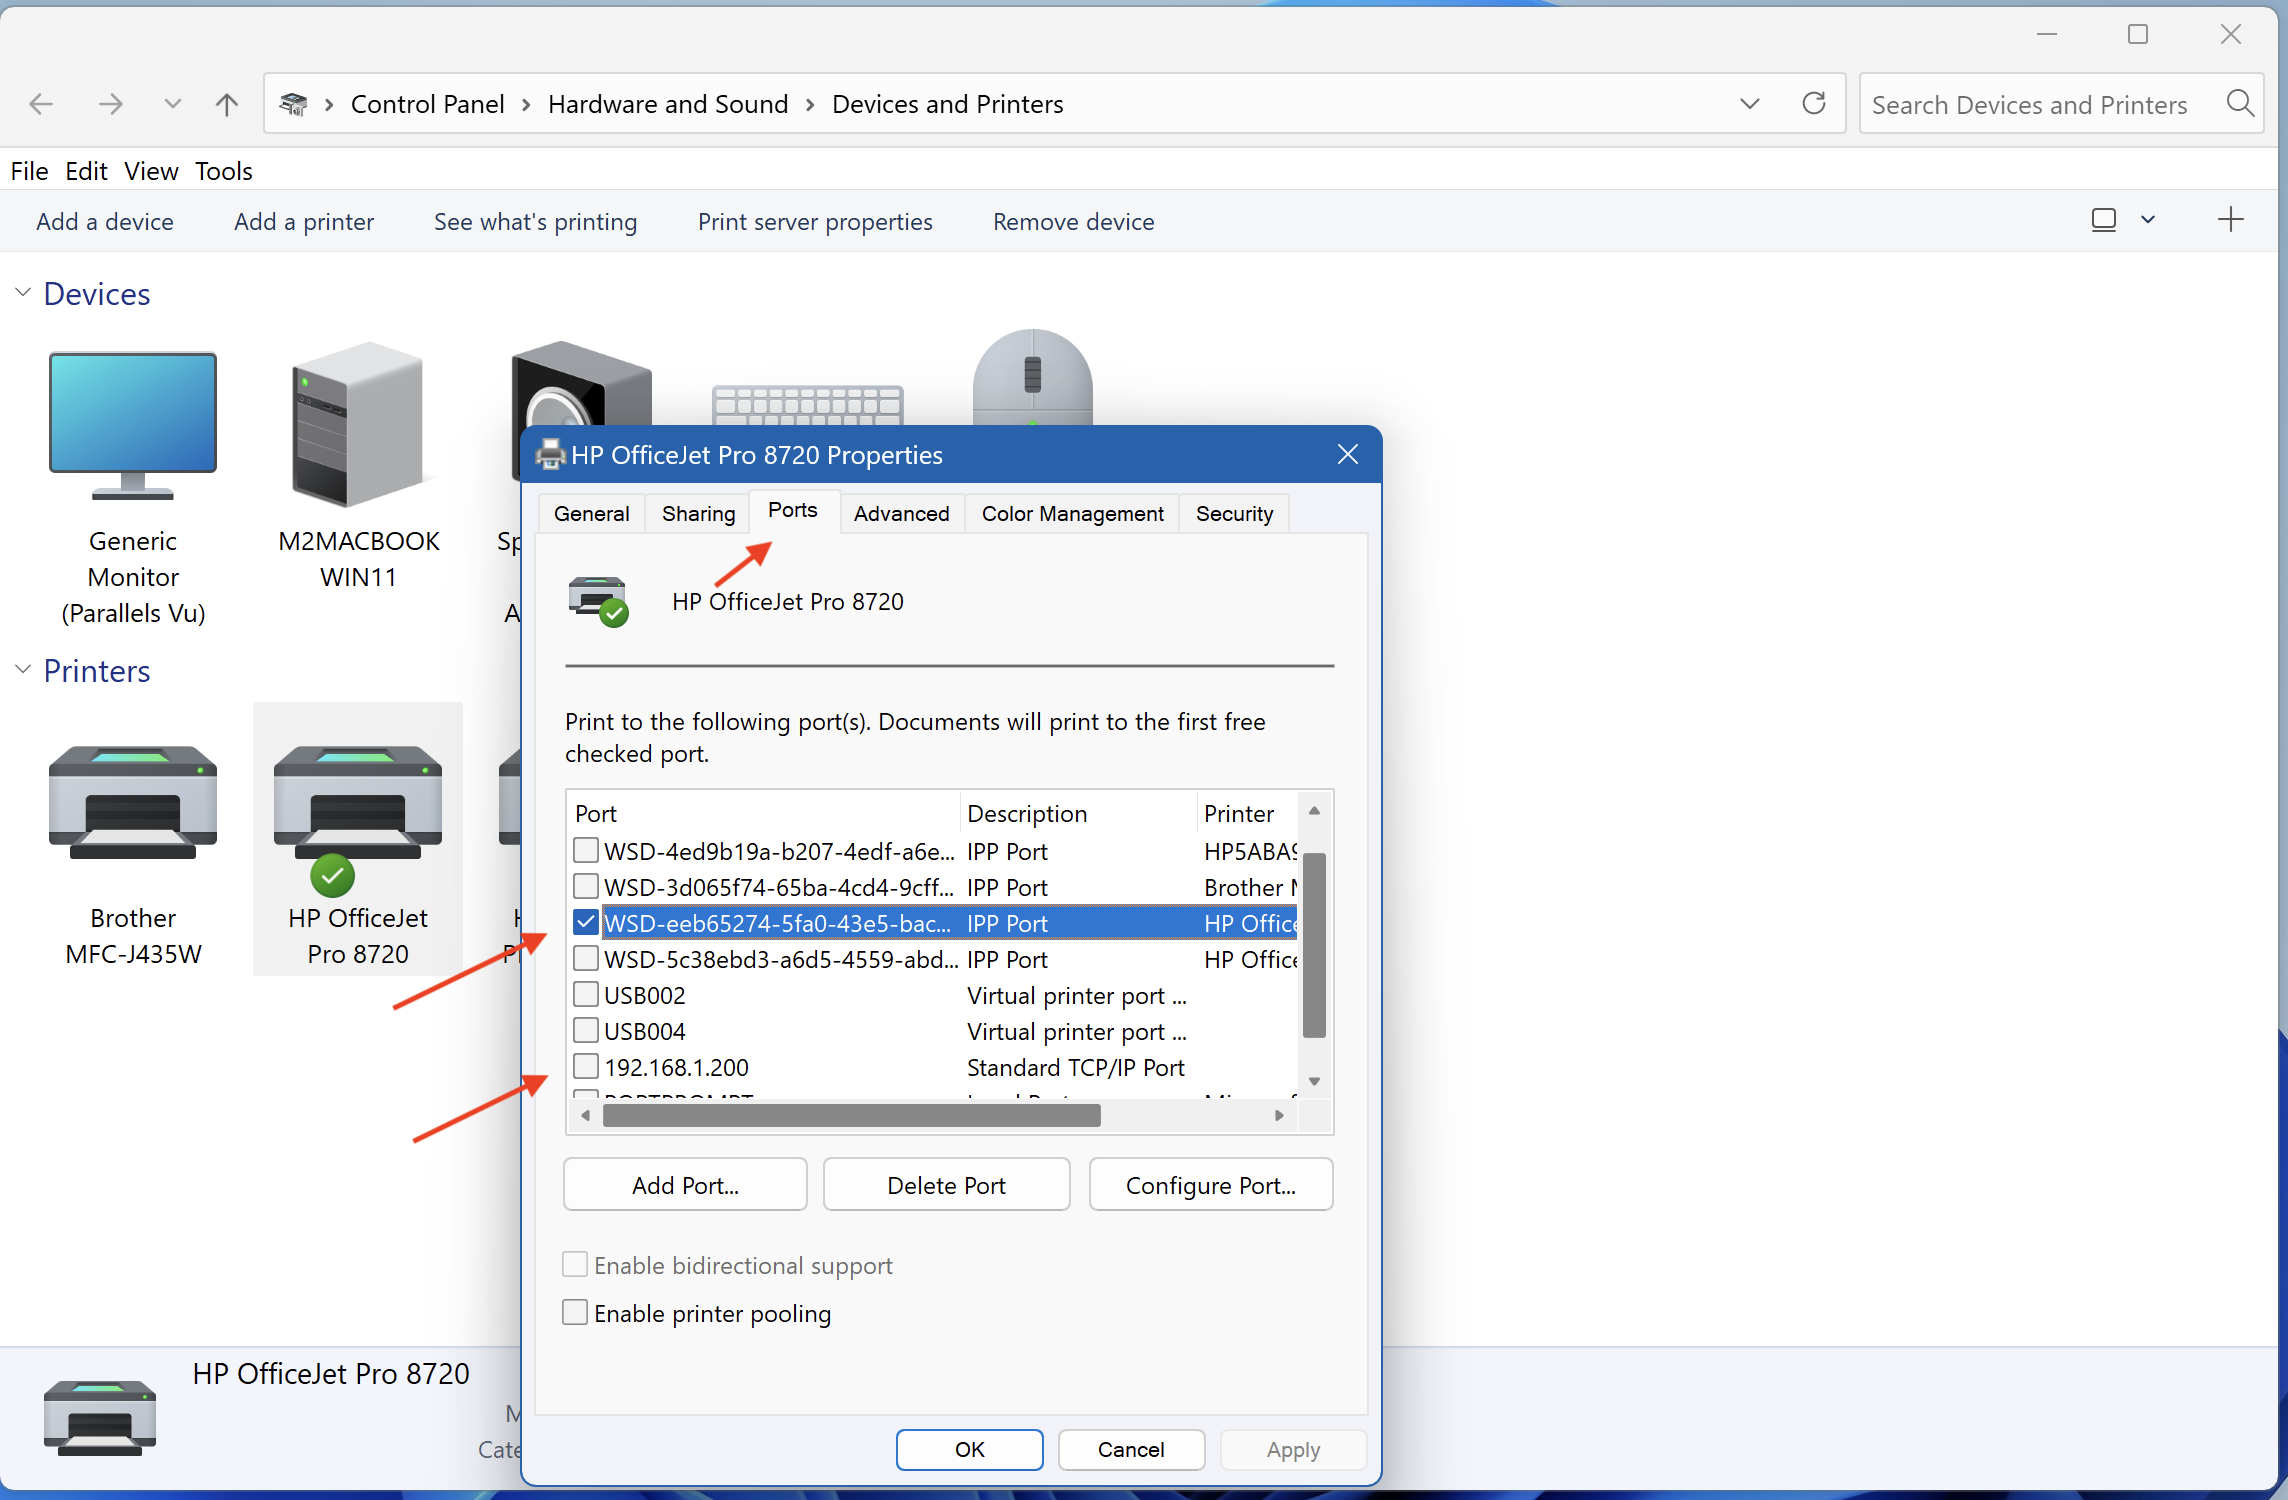The height and width of the screenshot is (1500, 2288).
Task: Switch to the Advanced tab
Action: point(901,514)
